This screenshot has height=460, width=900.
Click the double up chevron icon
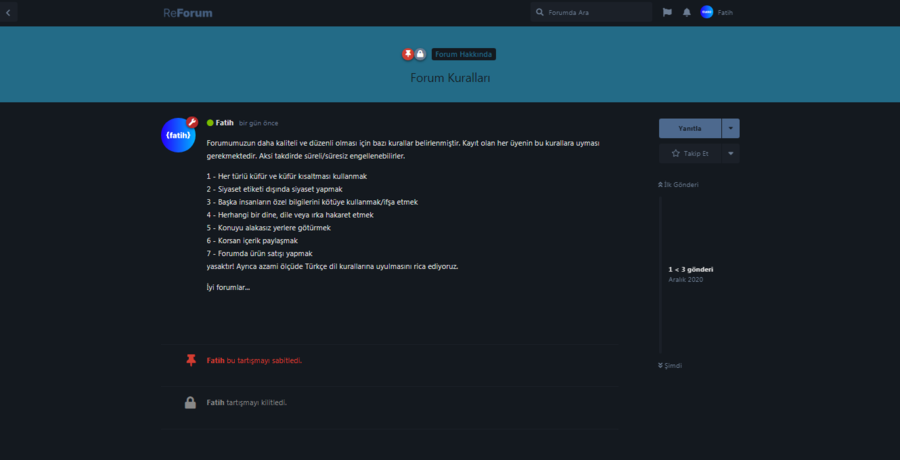661,185
